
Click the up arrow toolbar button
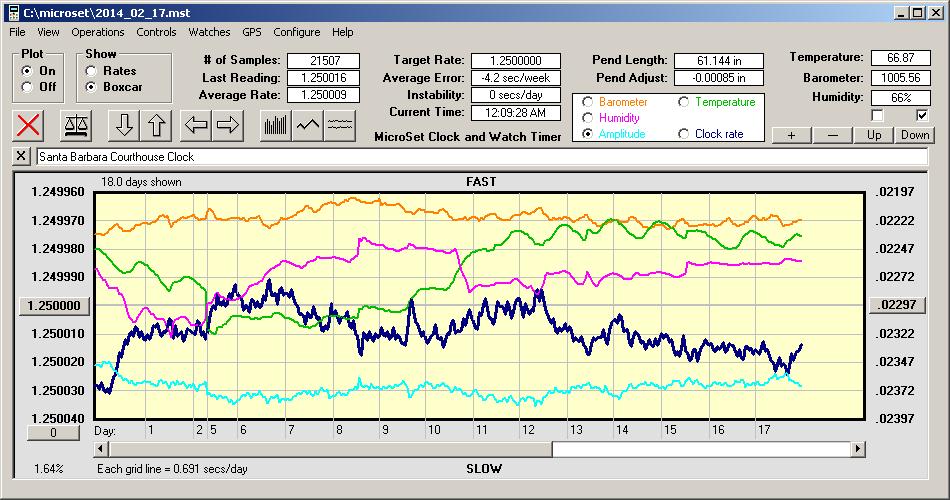click(x=156, y=125)
